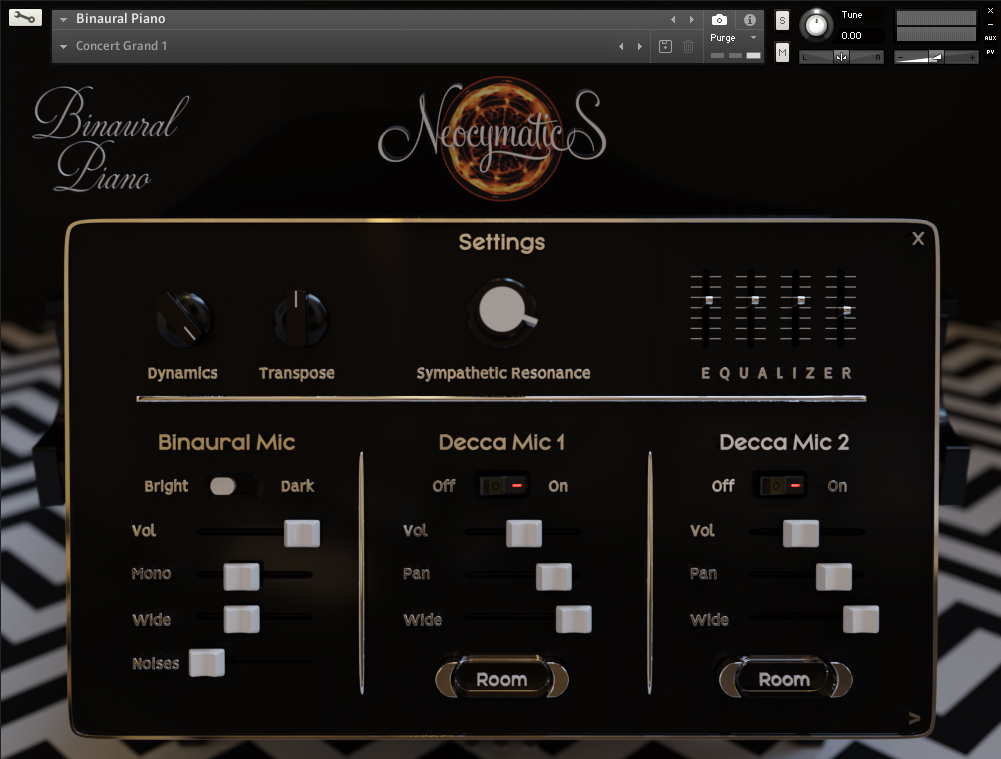Screen dimensions: 1001x759
Task: Open the wrench edit-mode icon
Action: pyautogui.click(x=25, y=17)
